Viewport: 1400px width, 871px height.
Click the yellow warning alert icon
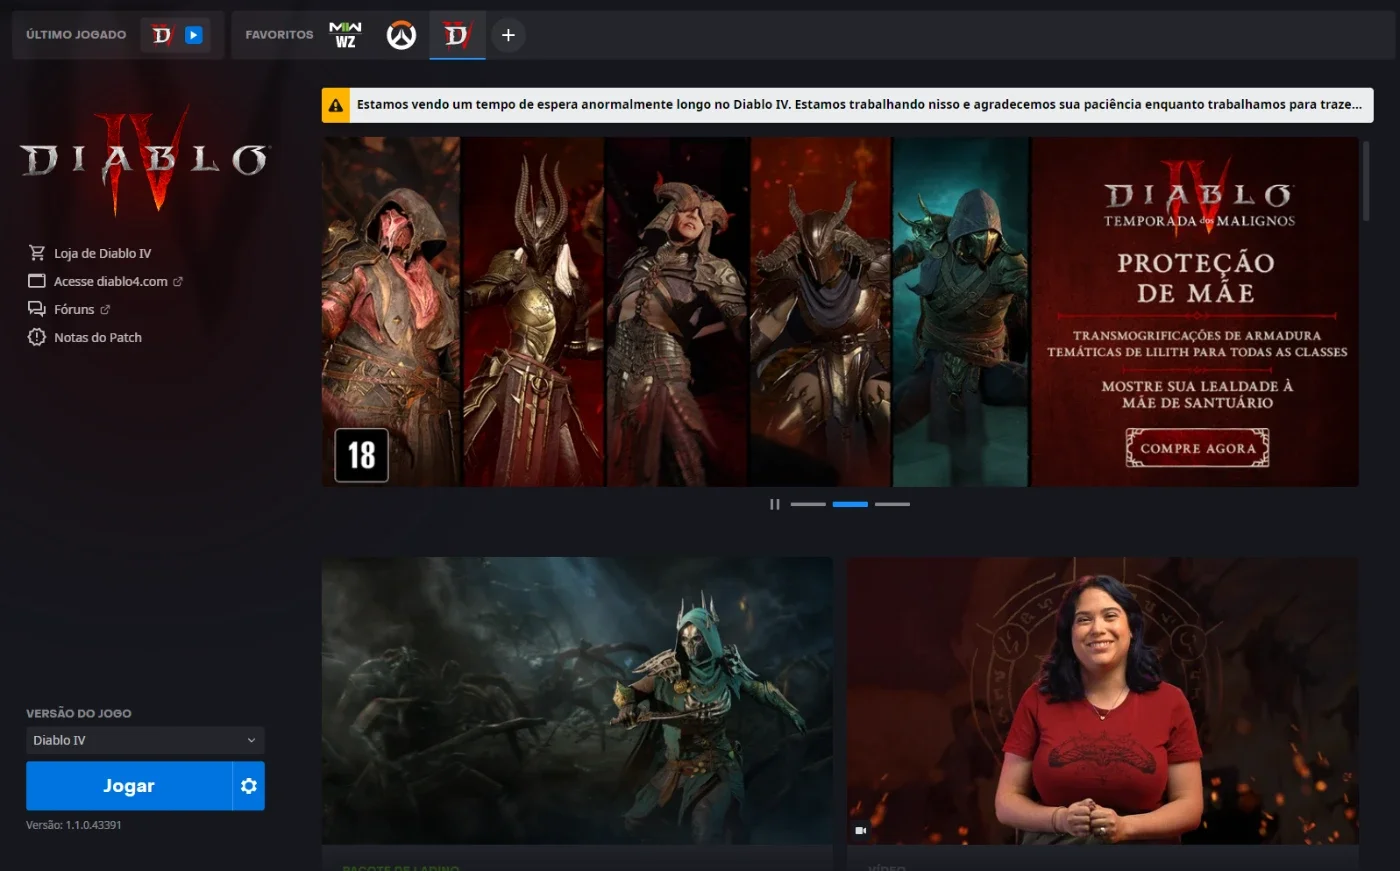coord(336,105)
